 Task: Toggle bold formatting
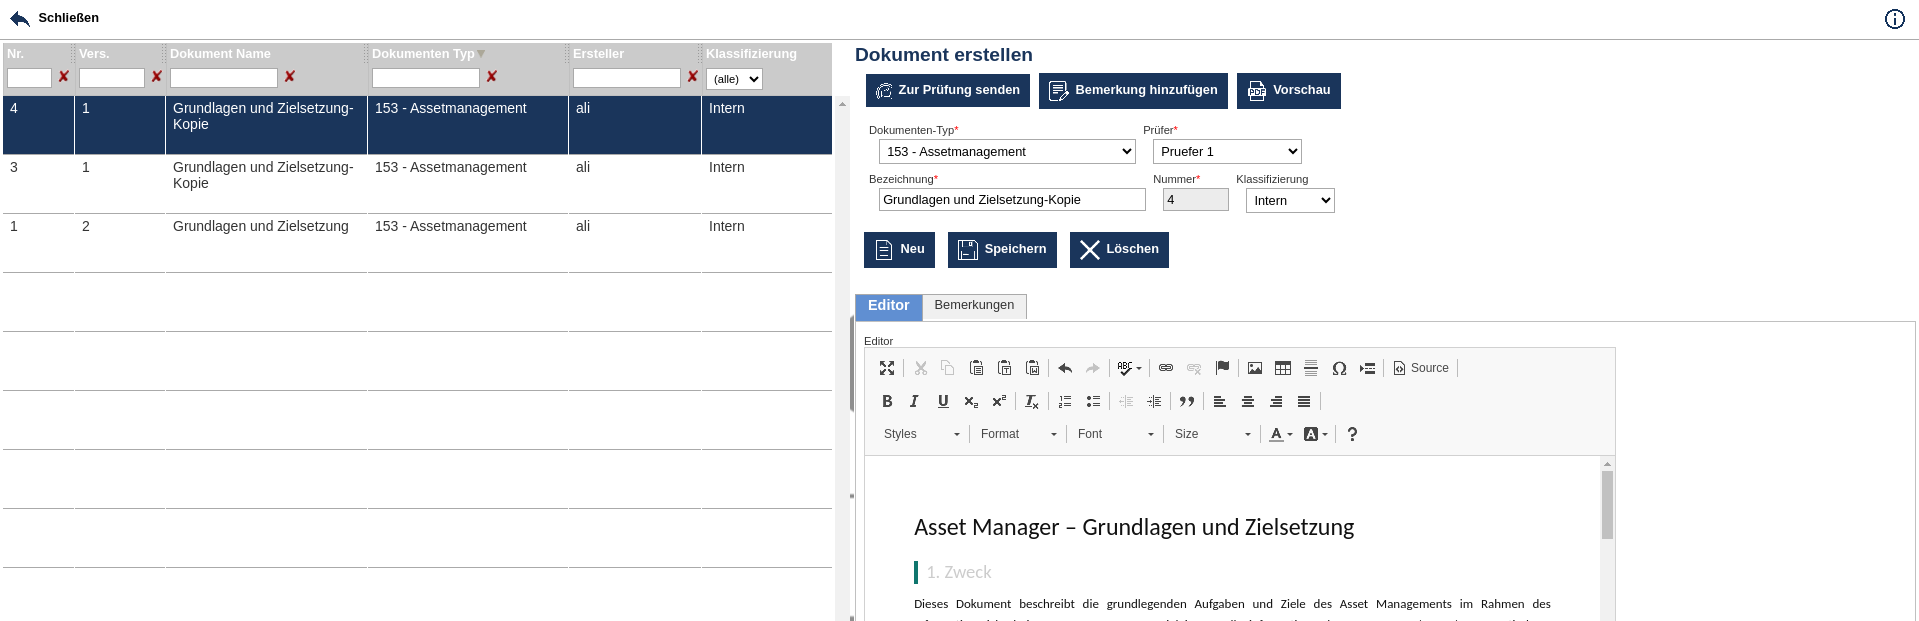(x=887, y=401)
